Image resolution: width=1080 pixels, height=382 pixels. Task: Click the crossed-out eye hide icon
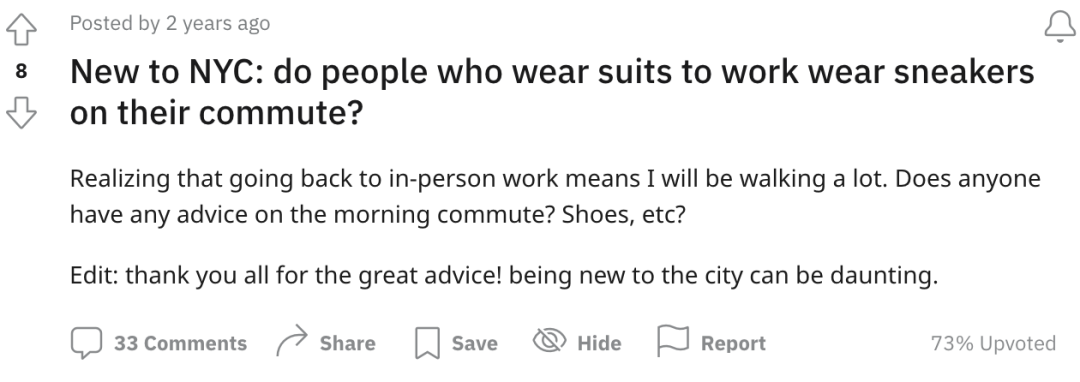tap(550, 341)
